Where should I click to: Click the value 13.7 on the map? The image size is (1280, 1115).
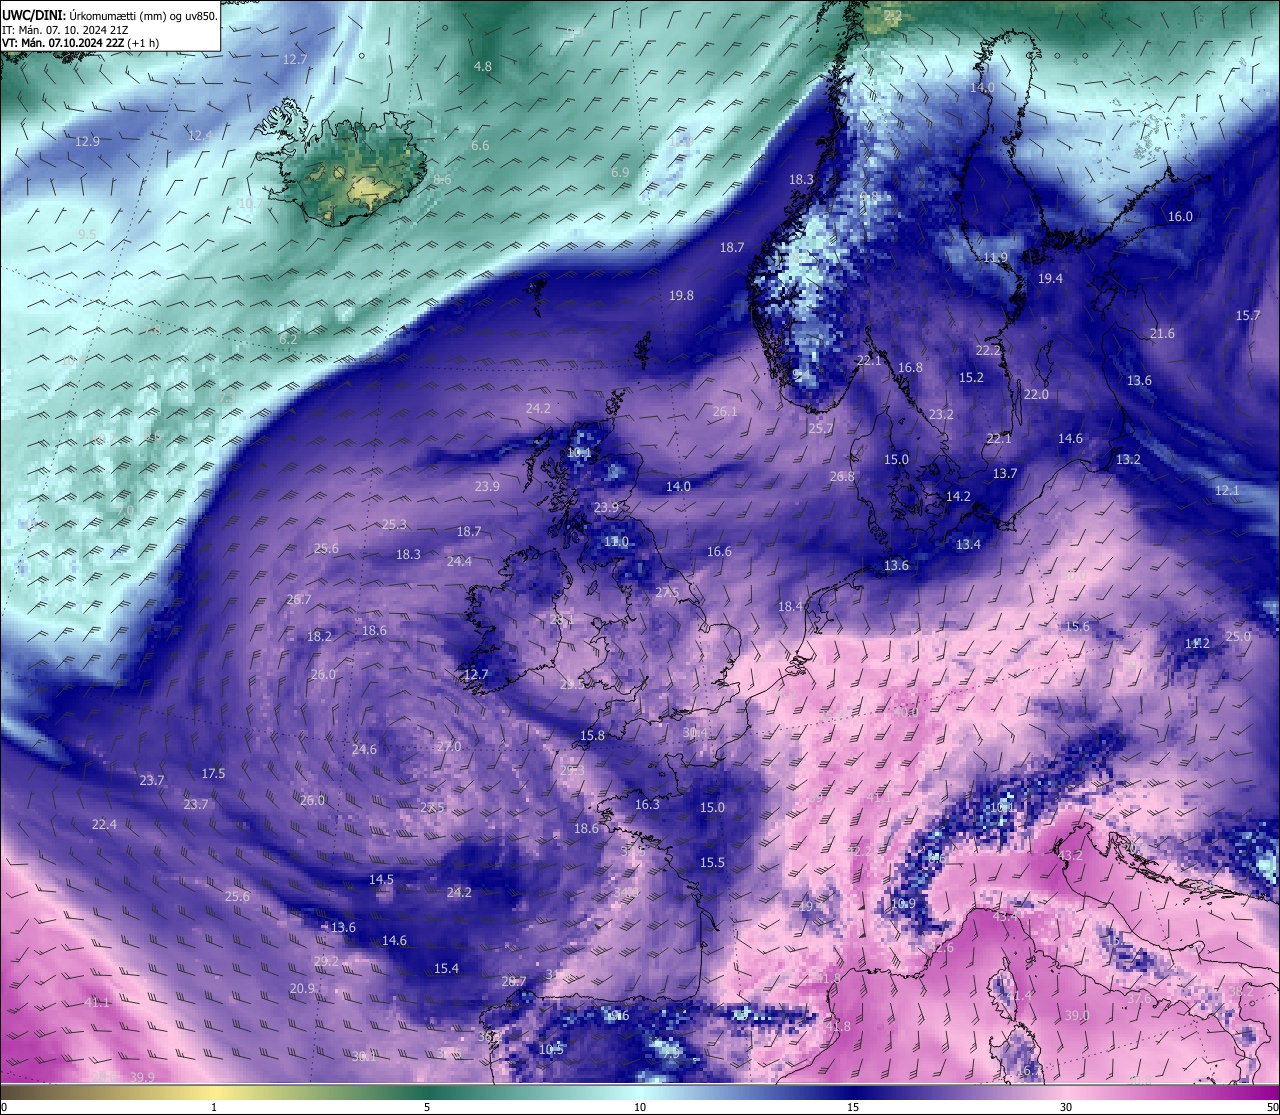(1005, 474)
